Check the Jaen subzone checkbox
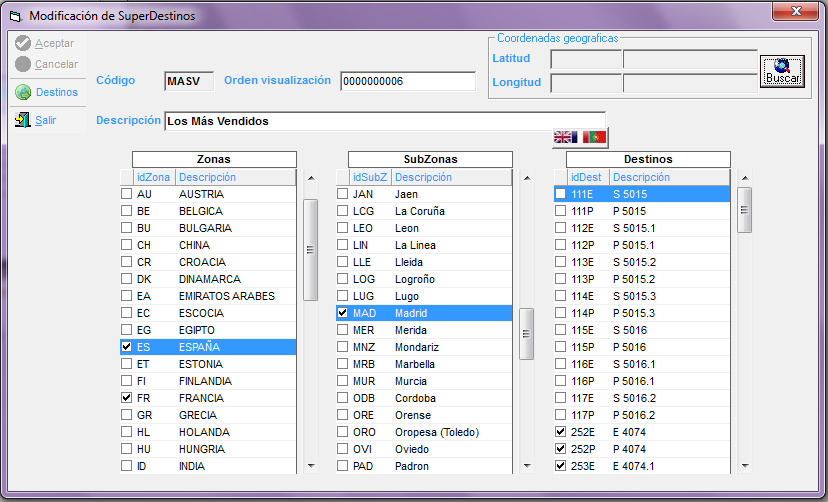Screen dimensions: 828x502 point(343,194)
